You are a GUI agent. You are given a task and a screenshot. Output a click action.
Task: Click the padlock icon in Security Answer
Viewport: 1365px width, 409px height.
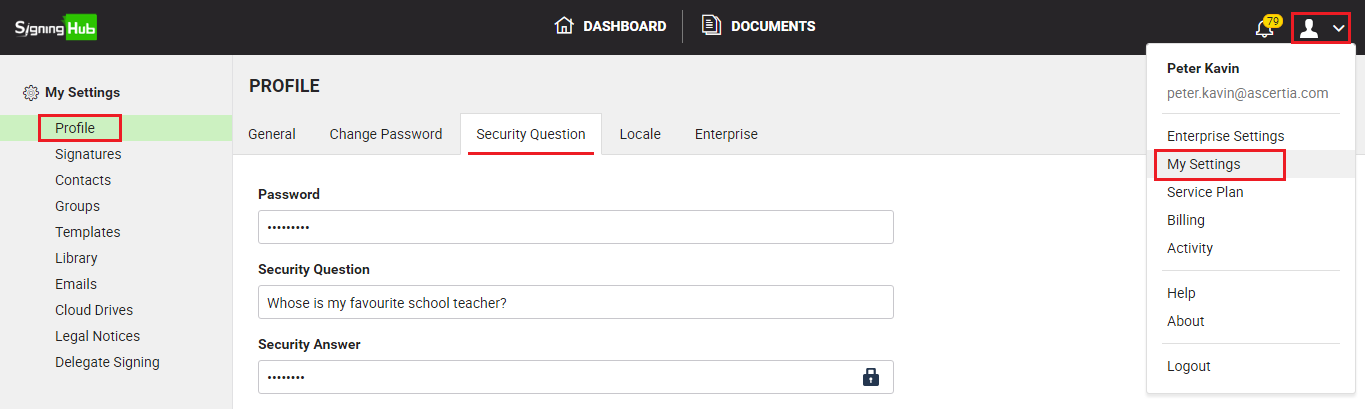[870, 377]
